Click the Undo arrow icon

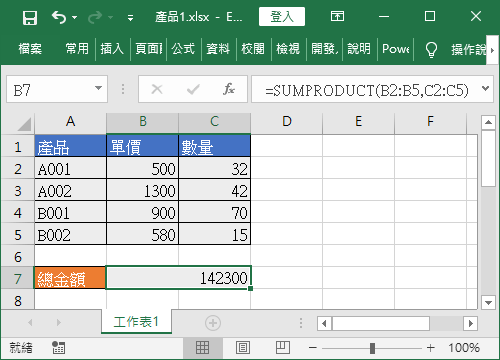59,17
